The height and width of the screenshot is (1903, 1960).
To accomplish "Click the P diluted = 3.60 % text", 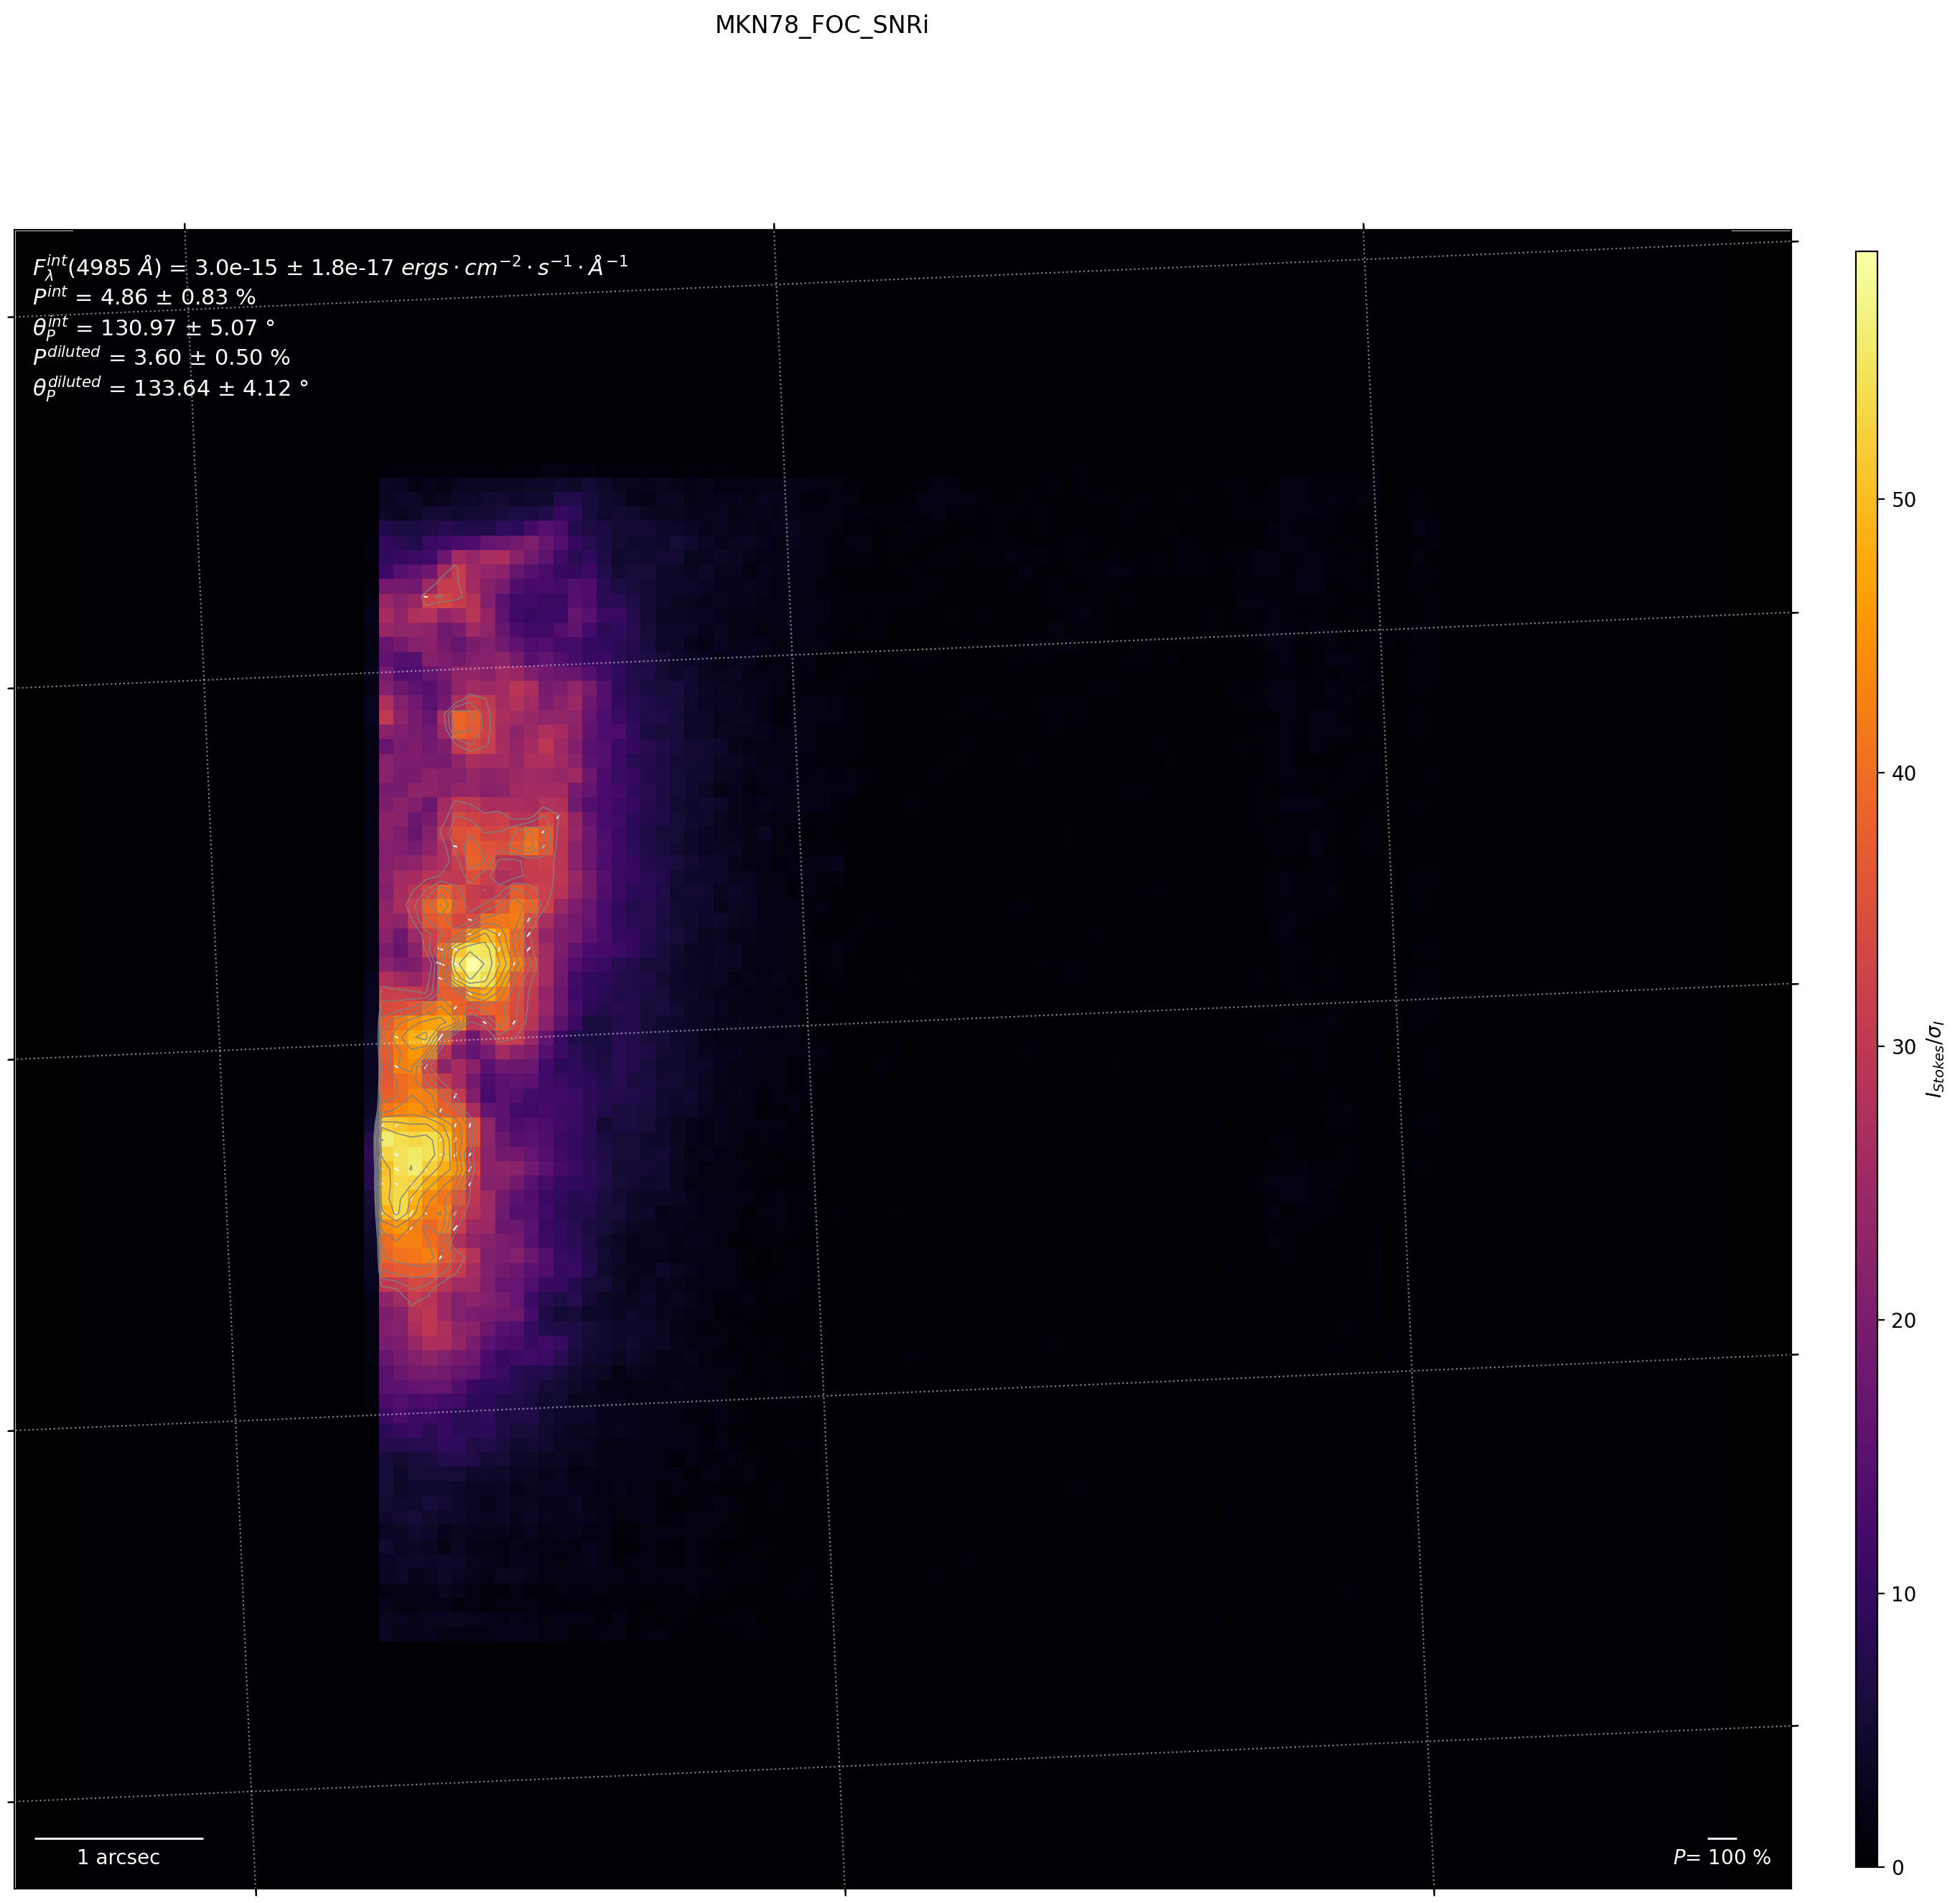I will (161, 357).
